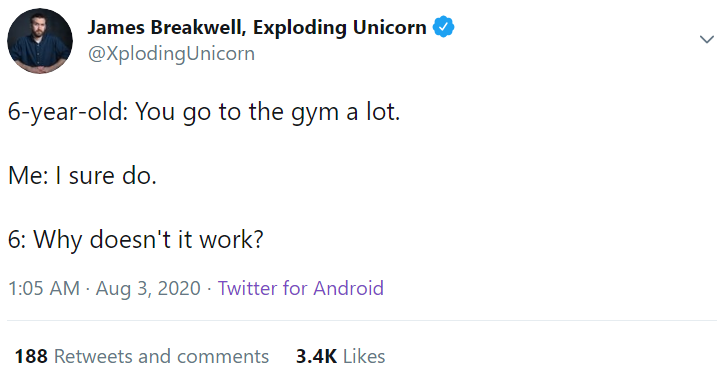The width and height of the screenshot is (726, 380).
Task: Click the blue verified checkmark badge
Action: pyautogui.click(x=444, y=27)
